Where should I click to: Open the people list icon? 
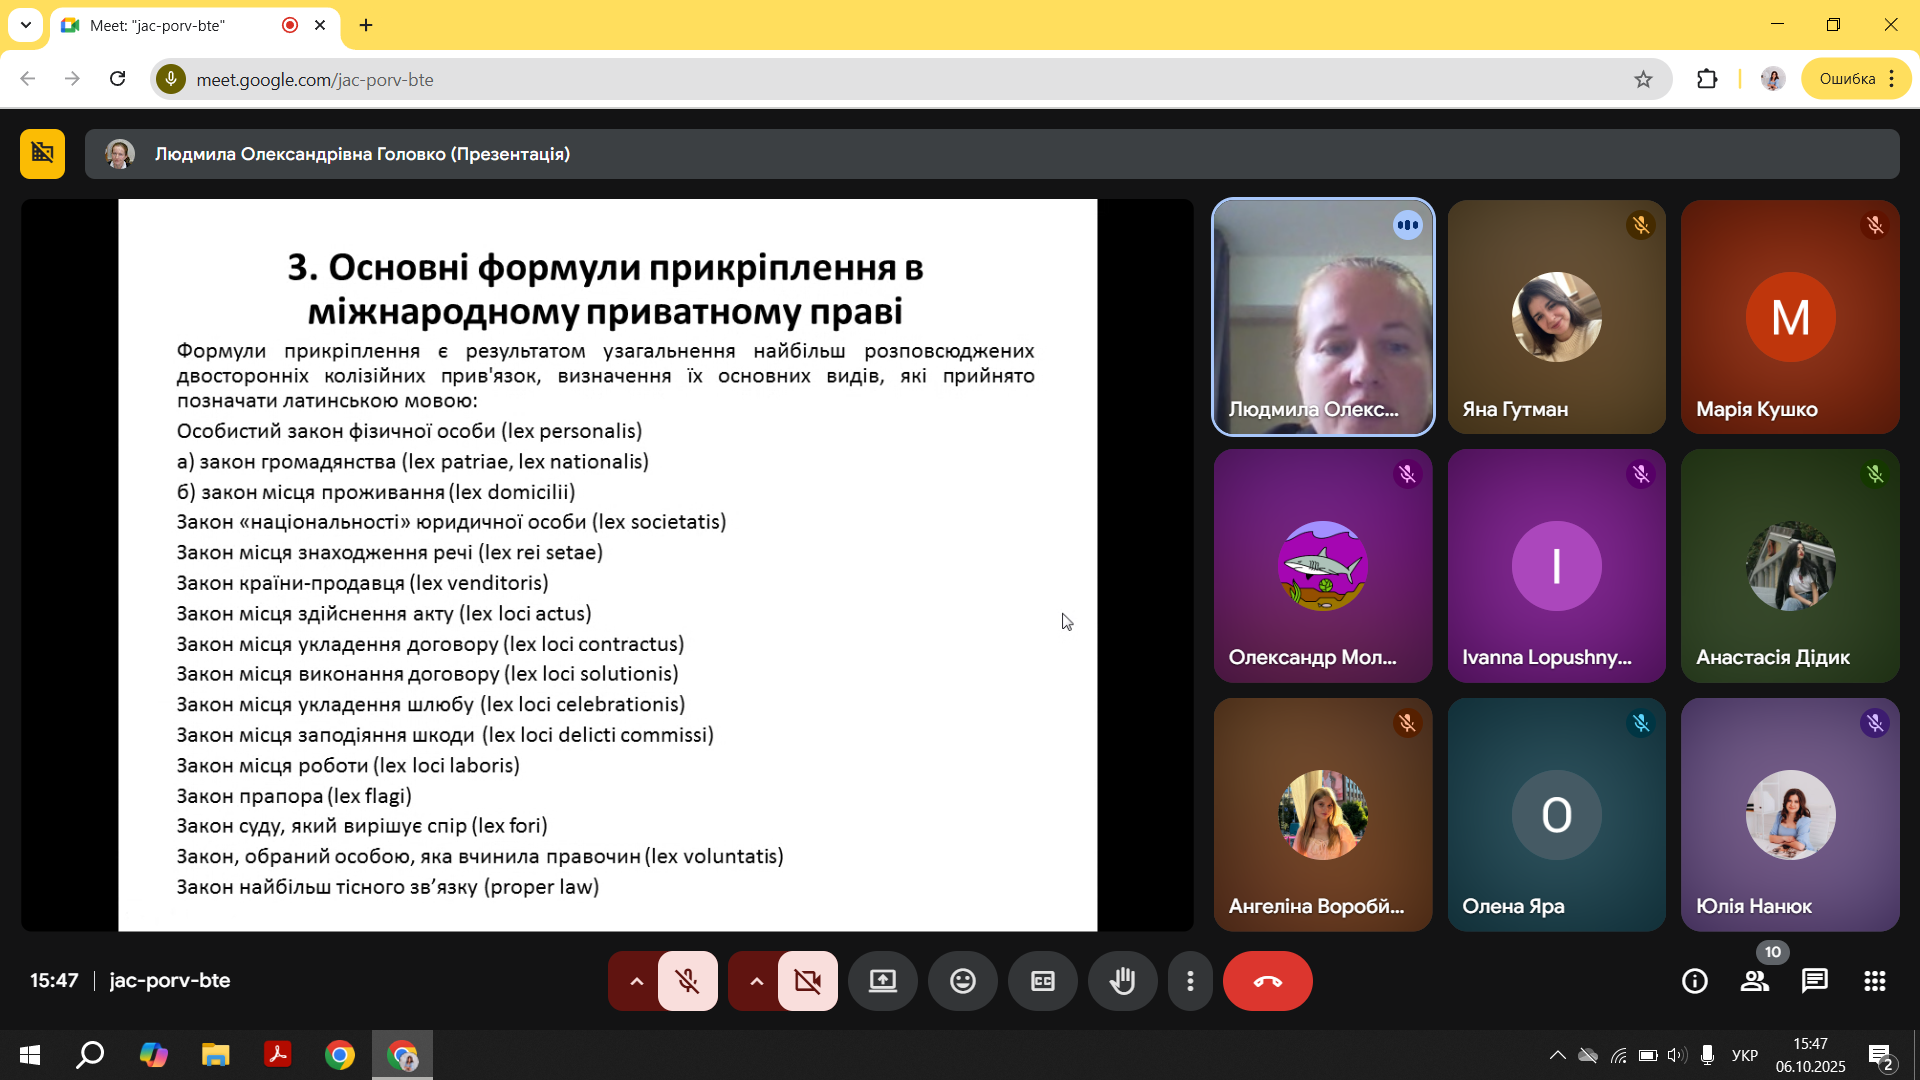click(x=1754, y=981)
